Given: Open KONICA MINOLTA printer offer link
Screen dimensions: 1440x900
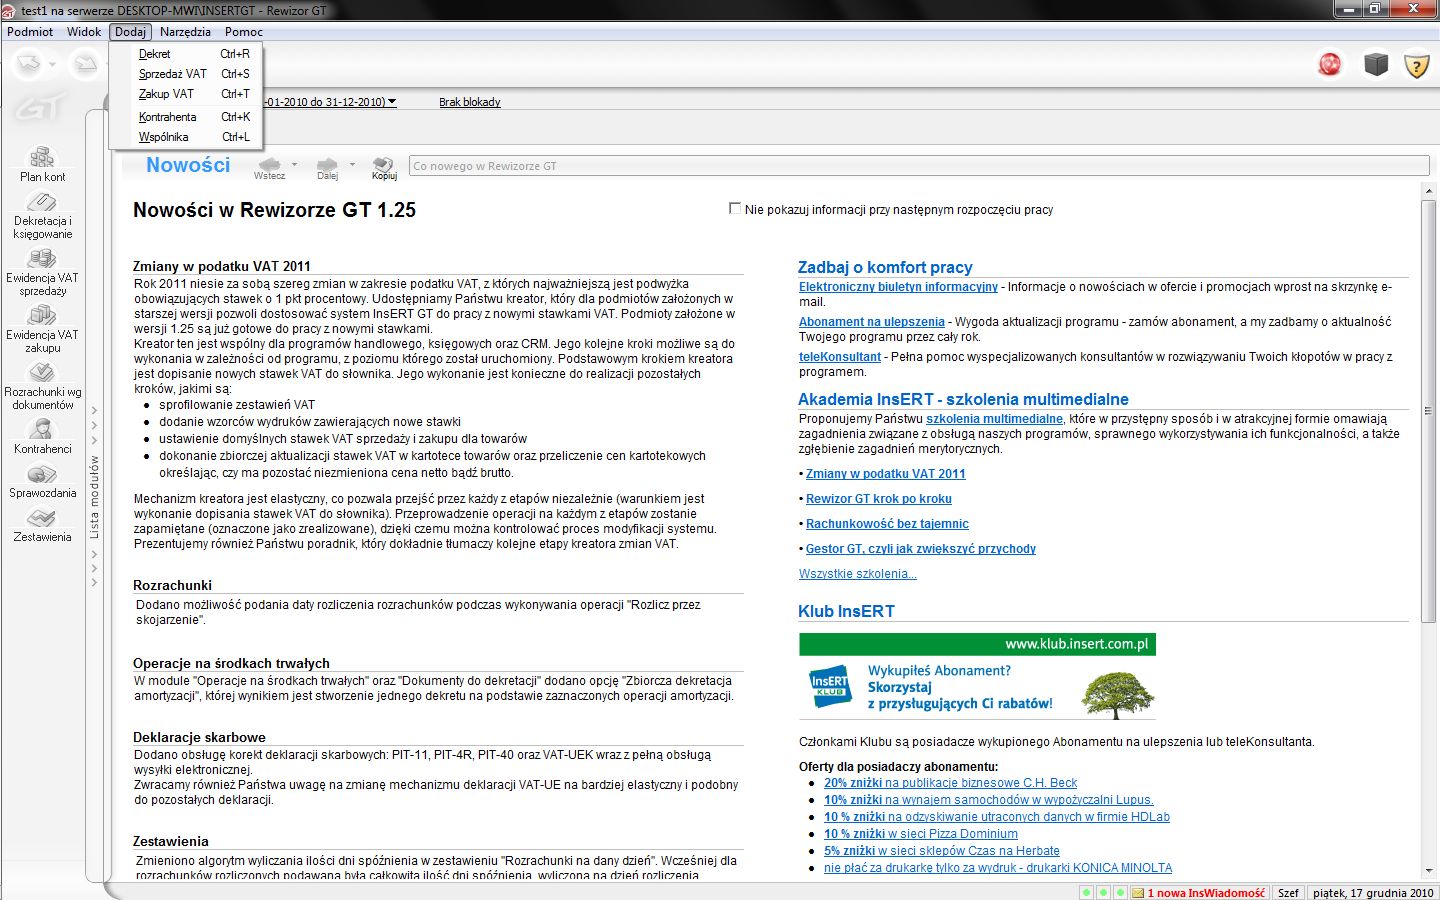Looking at the screenshot, I should point(998,868).
